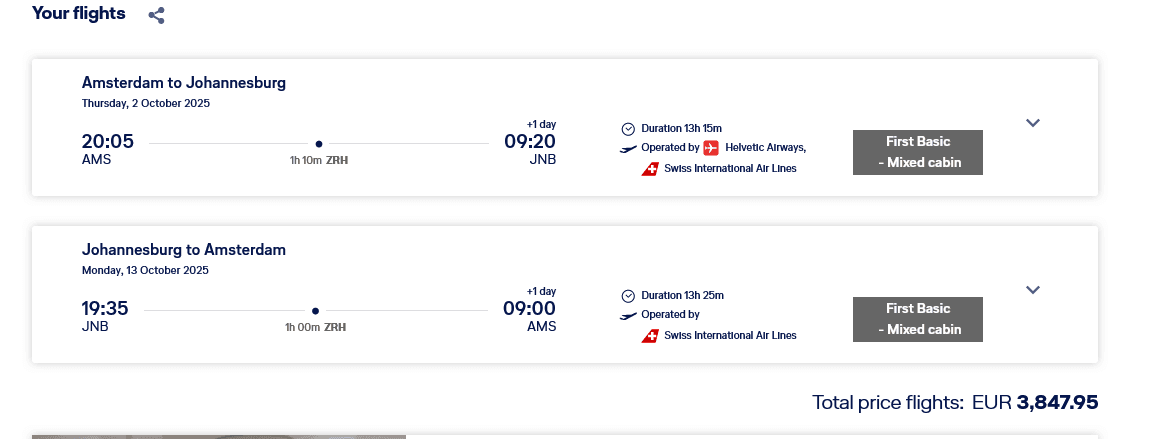Click the 09:00 AMS arrival time
1157x439 pixels.
point(529,309)
